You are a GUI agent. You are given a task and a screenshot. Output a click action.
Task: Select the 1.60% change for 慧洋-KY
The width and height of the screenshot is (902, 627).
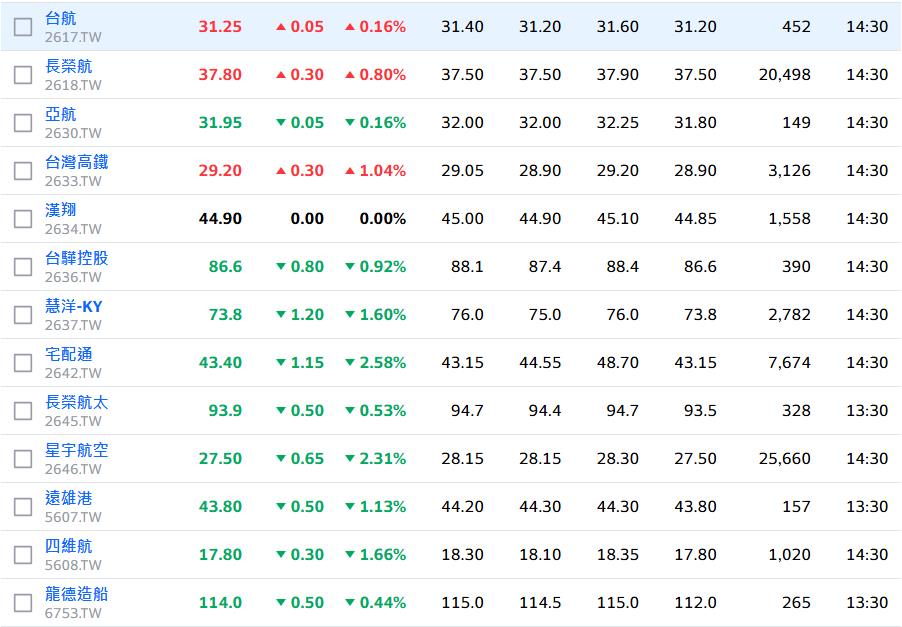376,315
